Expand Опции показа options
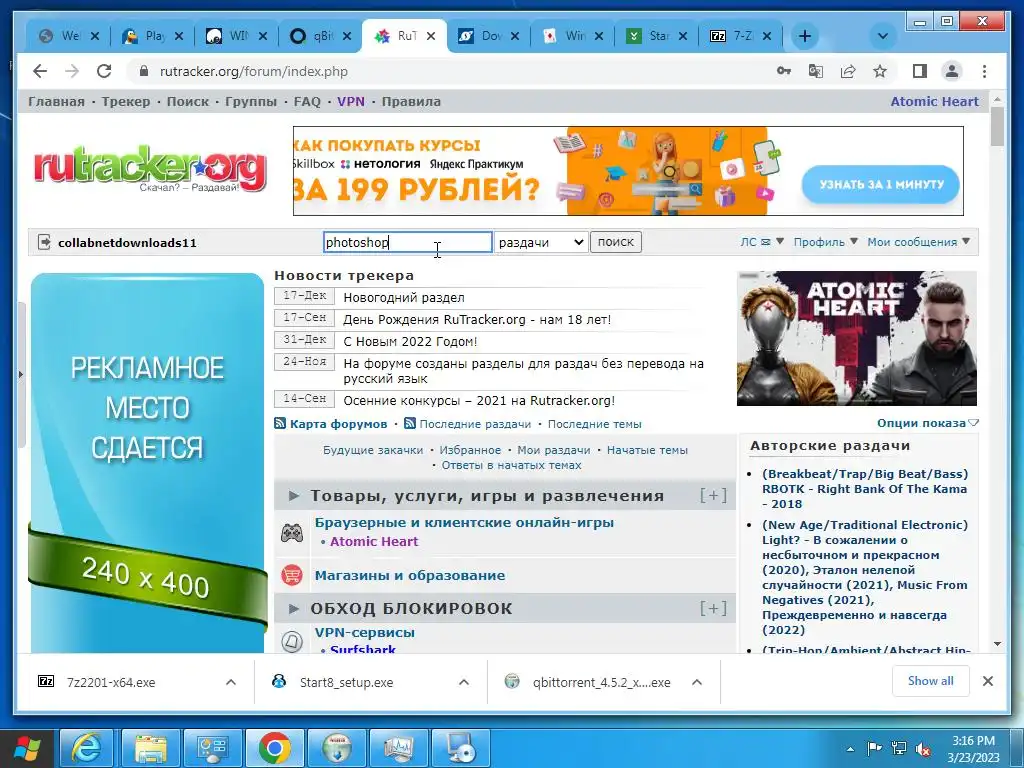 [927, 423]
